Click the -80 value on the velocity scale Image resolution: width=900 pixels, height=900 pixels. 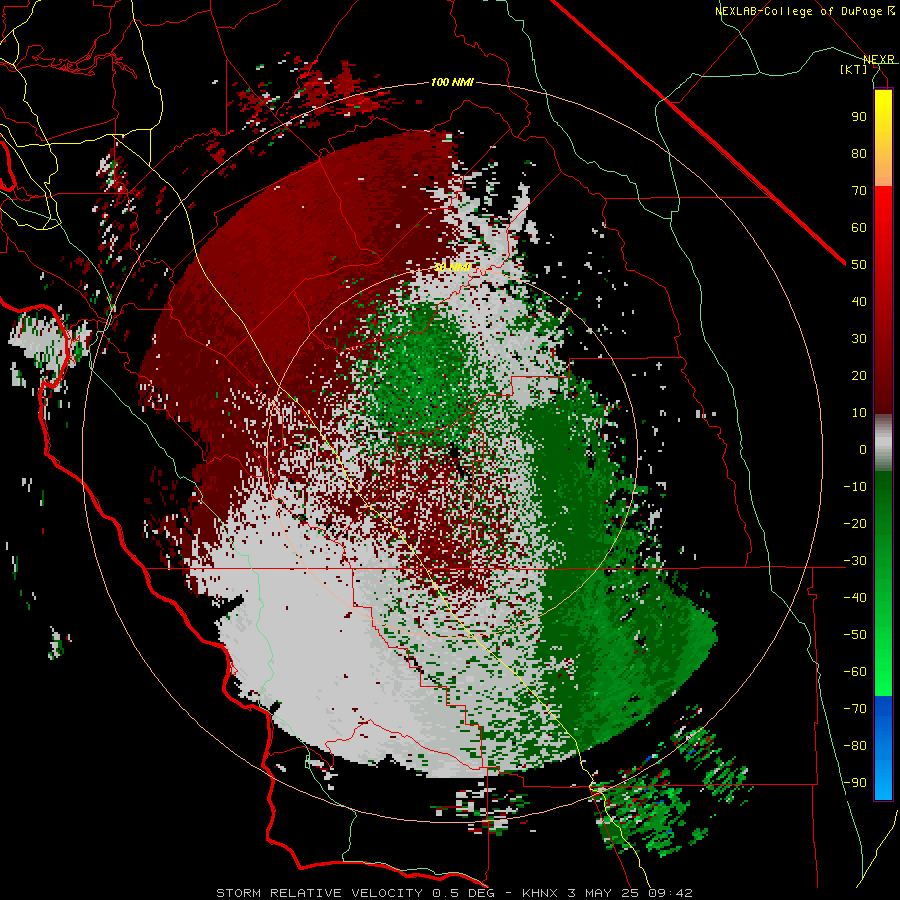coord(855,746)
